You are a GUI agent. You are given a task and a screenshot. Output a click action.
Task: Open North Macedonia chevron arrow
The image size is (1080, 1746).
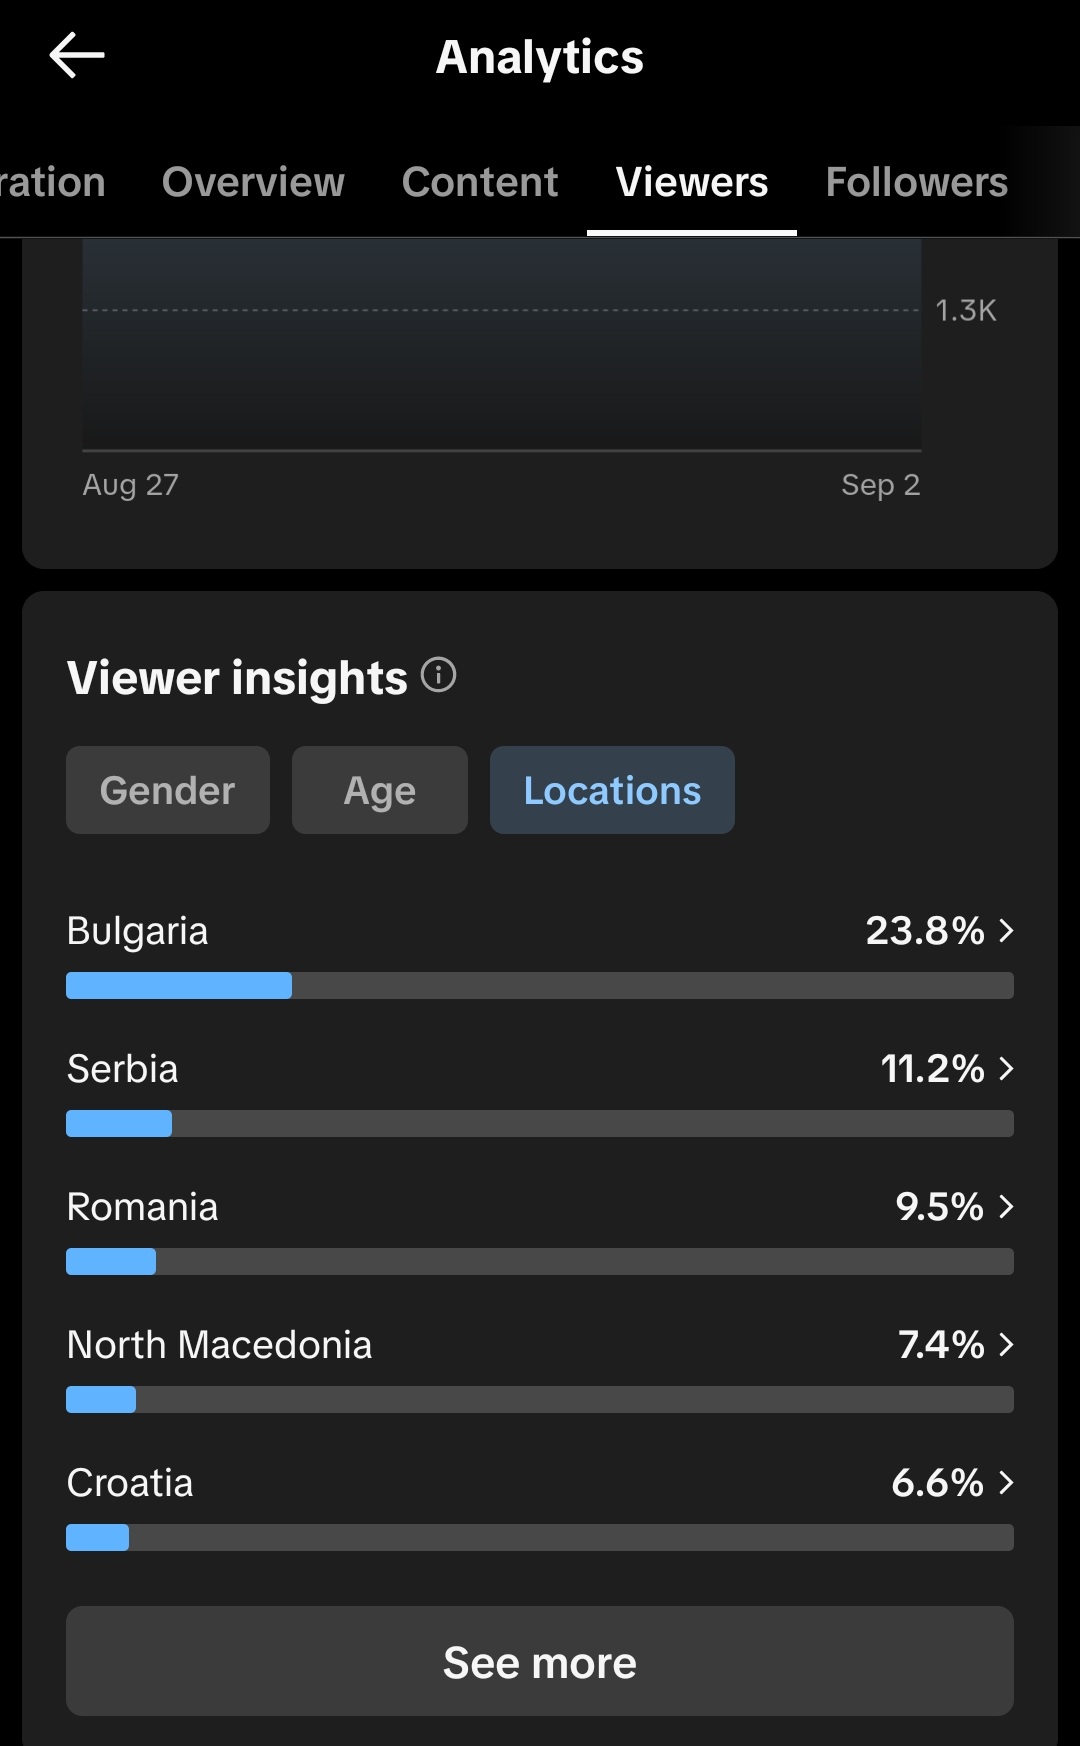click(1006, 1345)
